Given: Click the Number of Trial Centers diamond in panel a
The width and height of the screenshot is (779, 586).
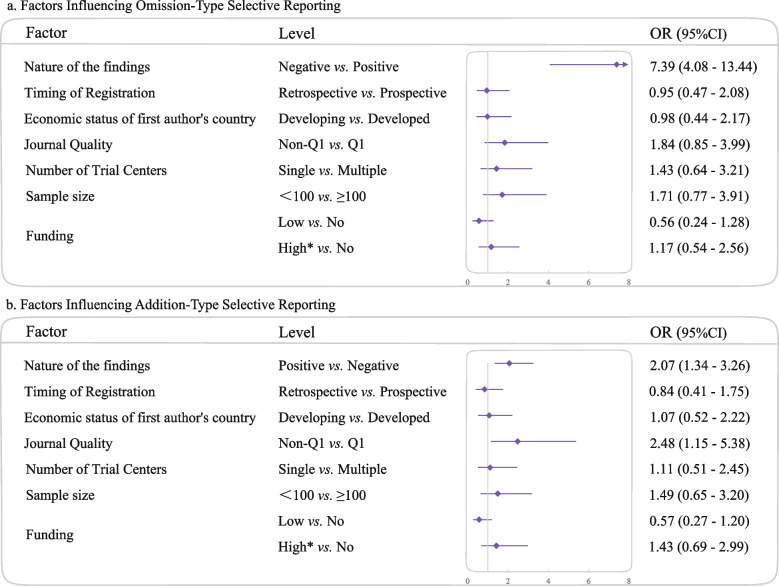Looking at the screenshot, I should pyautogui.click(x=497, y=169).
